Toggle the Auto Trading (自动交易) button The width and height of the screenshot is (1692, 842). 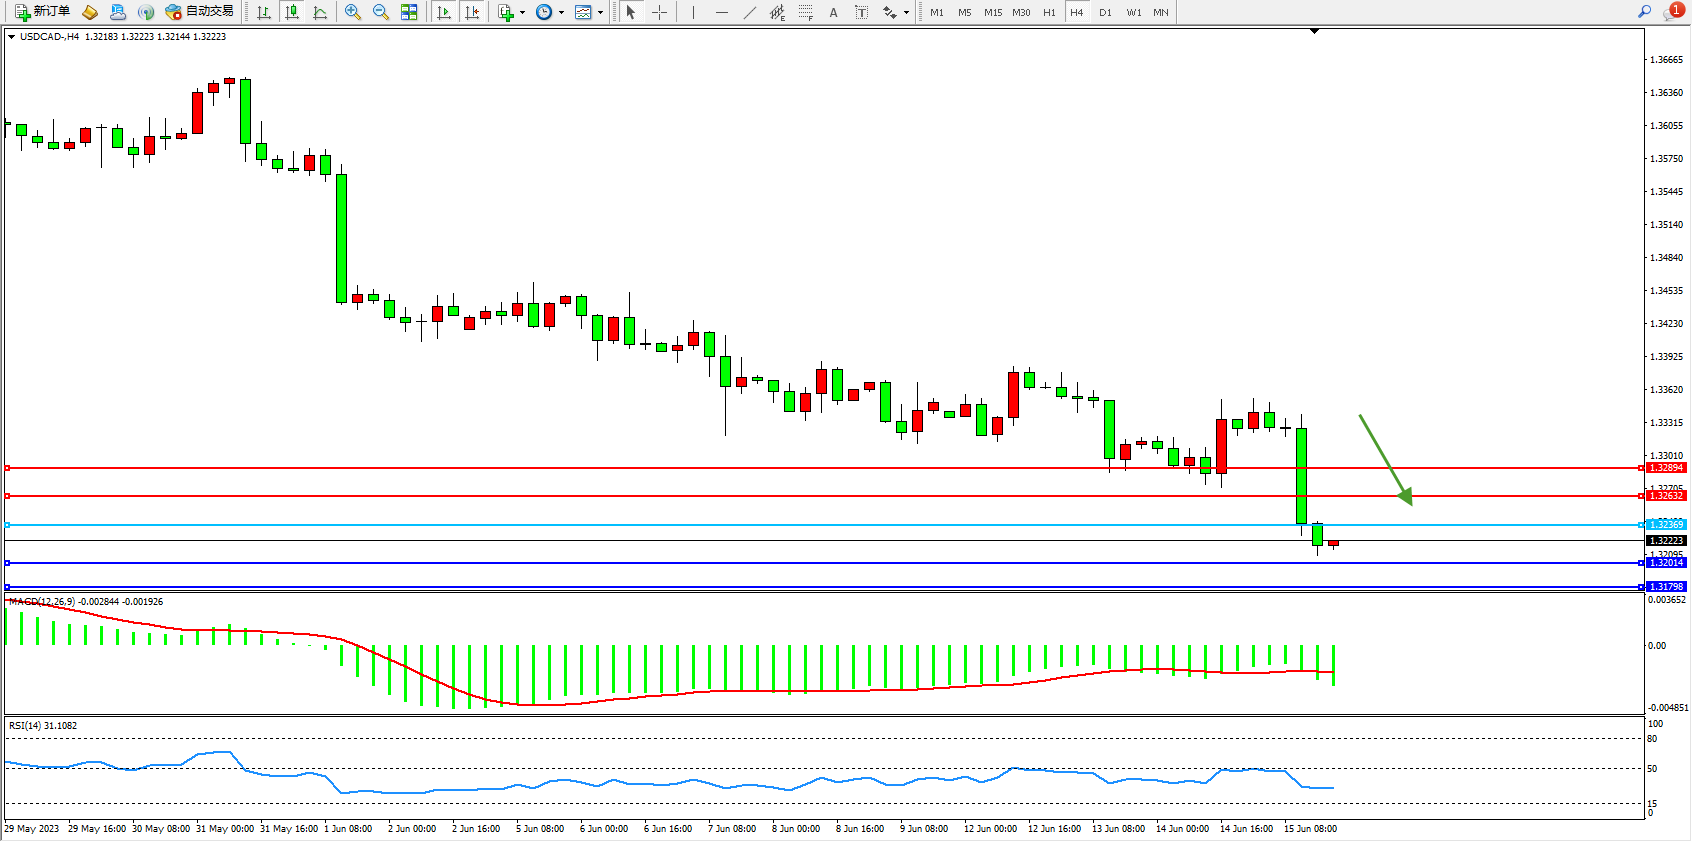coord(199,12)
